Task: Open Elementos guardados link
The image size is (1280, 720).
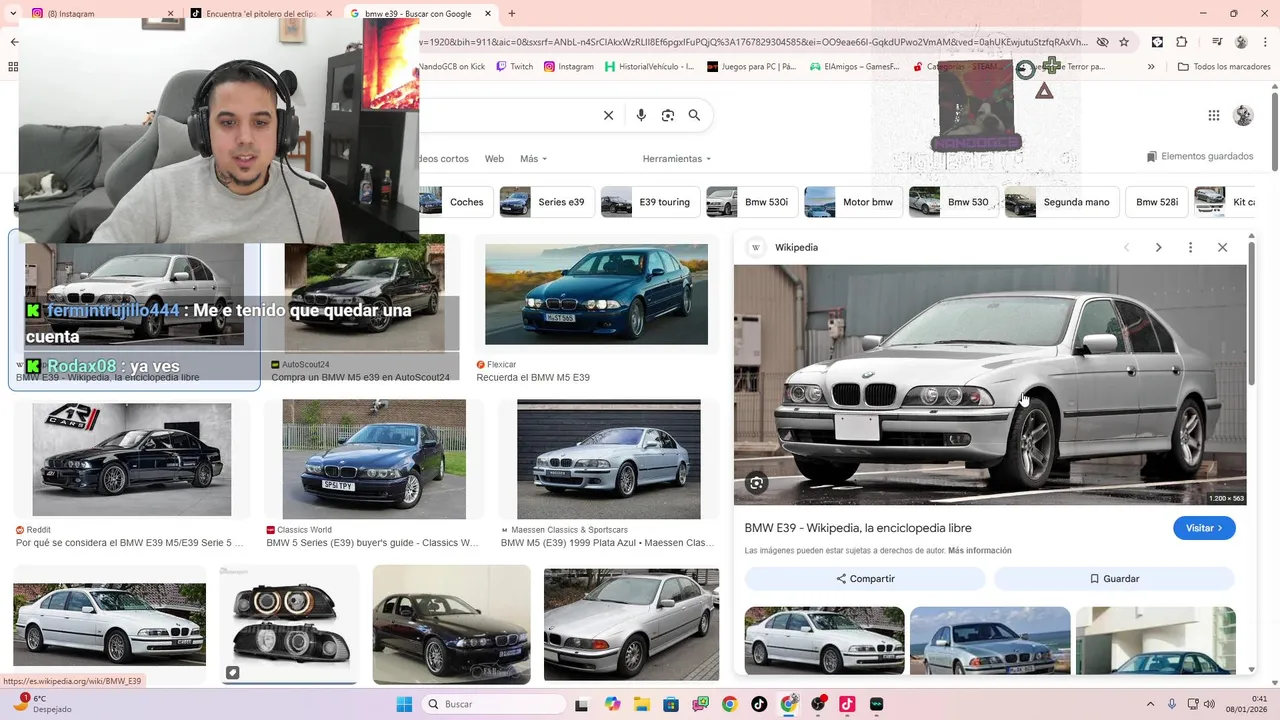Action: tap(1200, 156)
